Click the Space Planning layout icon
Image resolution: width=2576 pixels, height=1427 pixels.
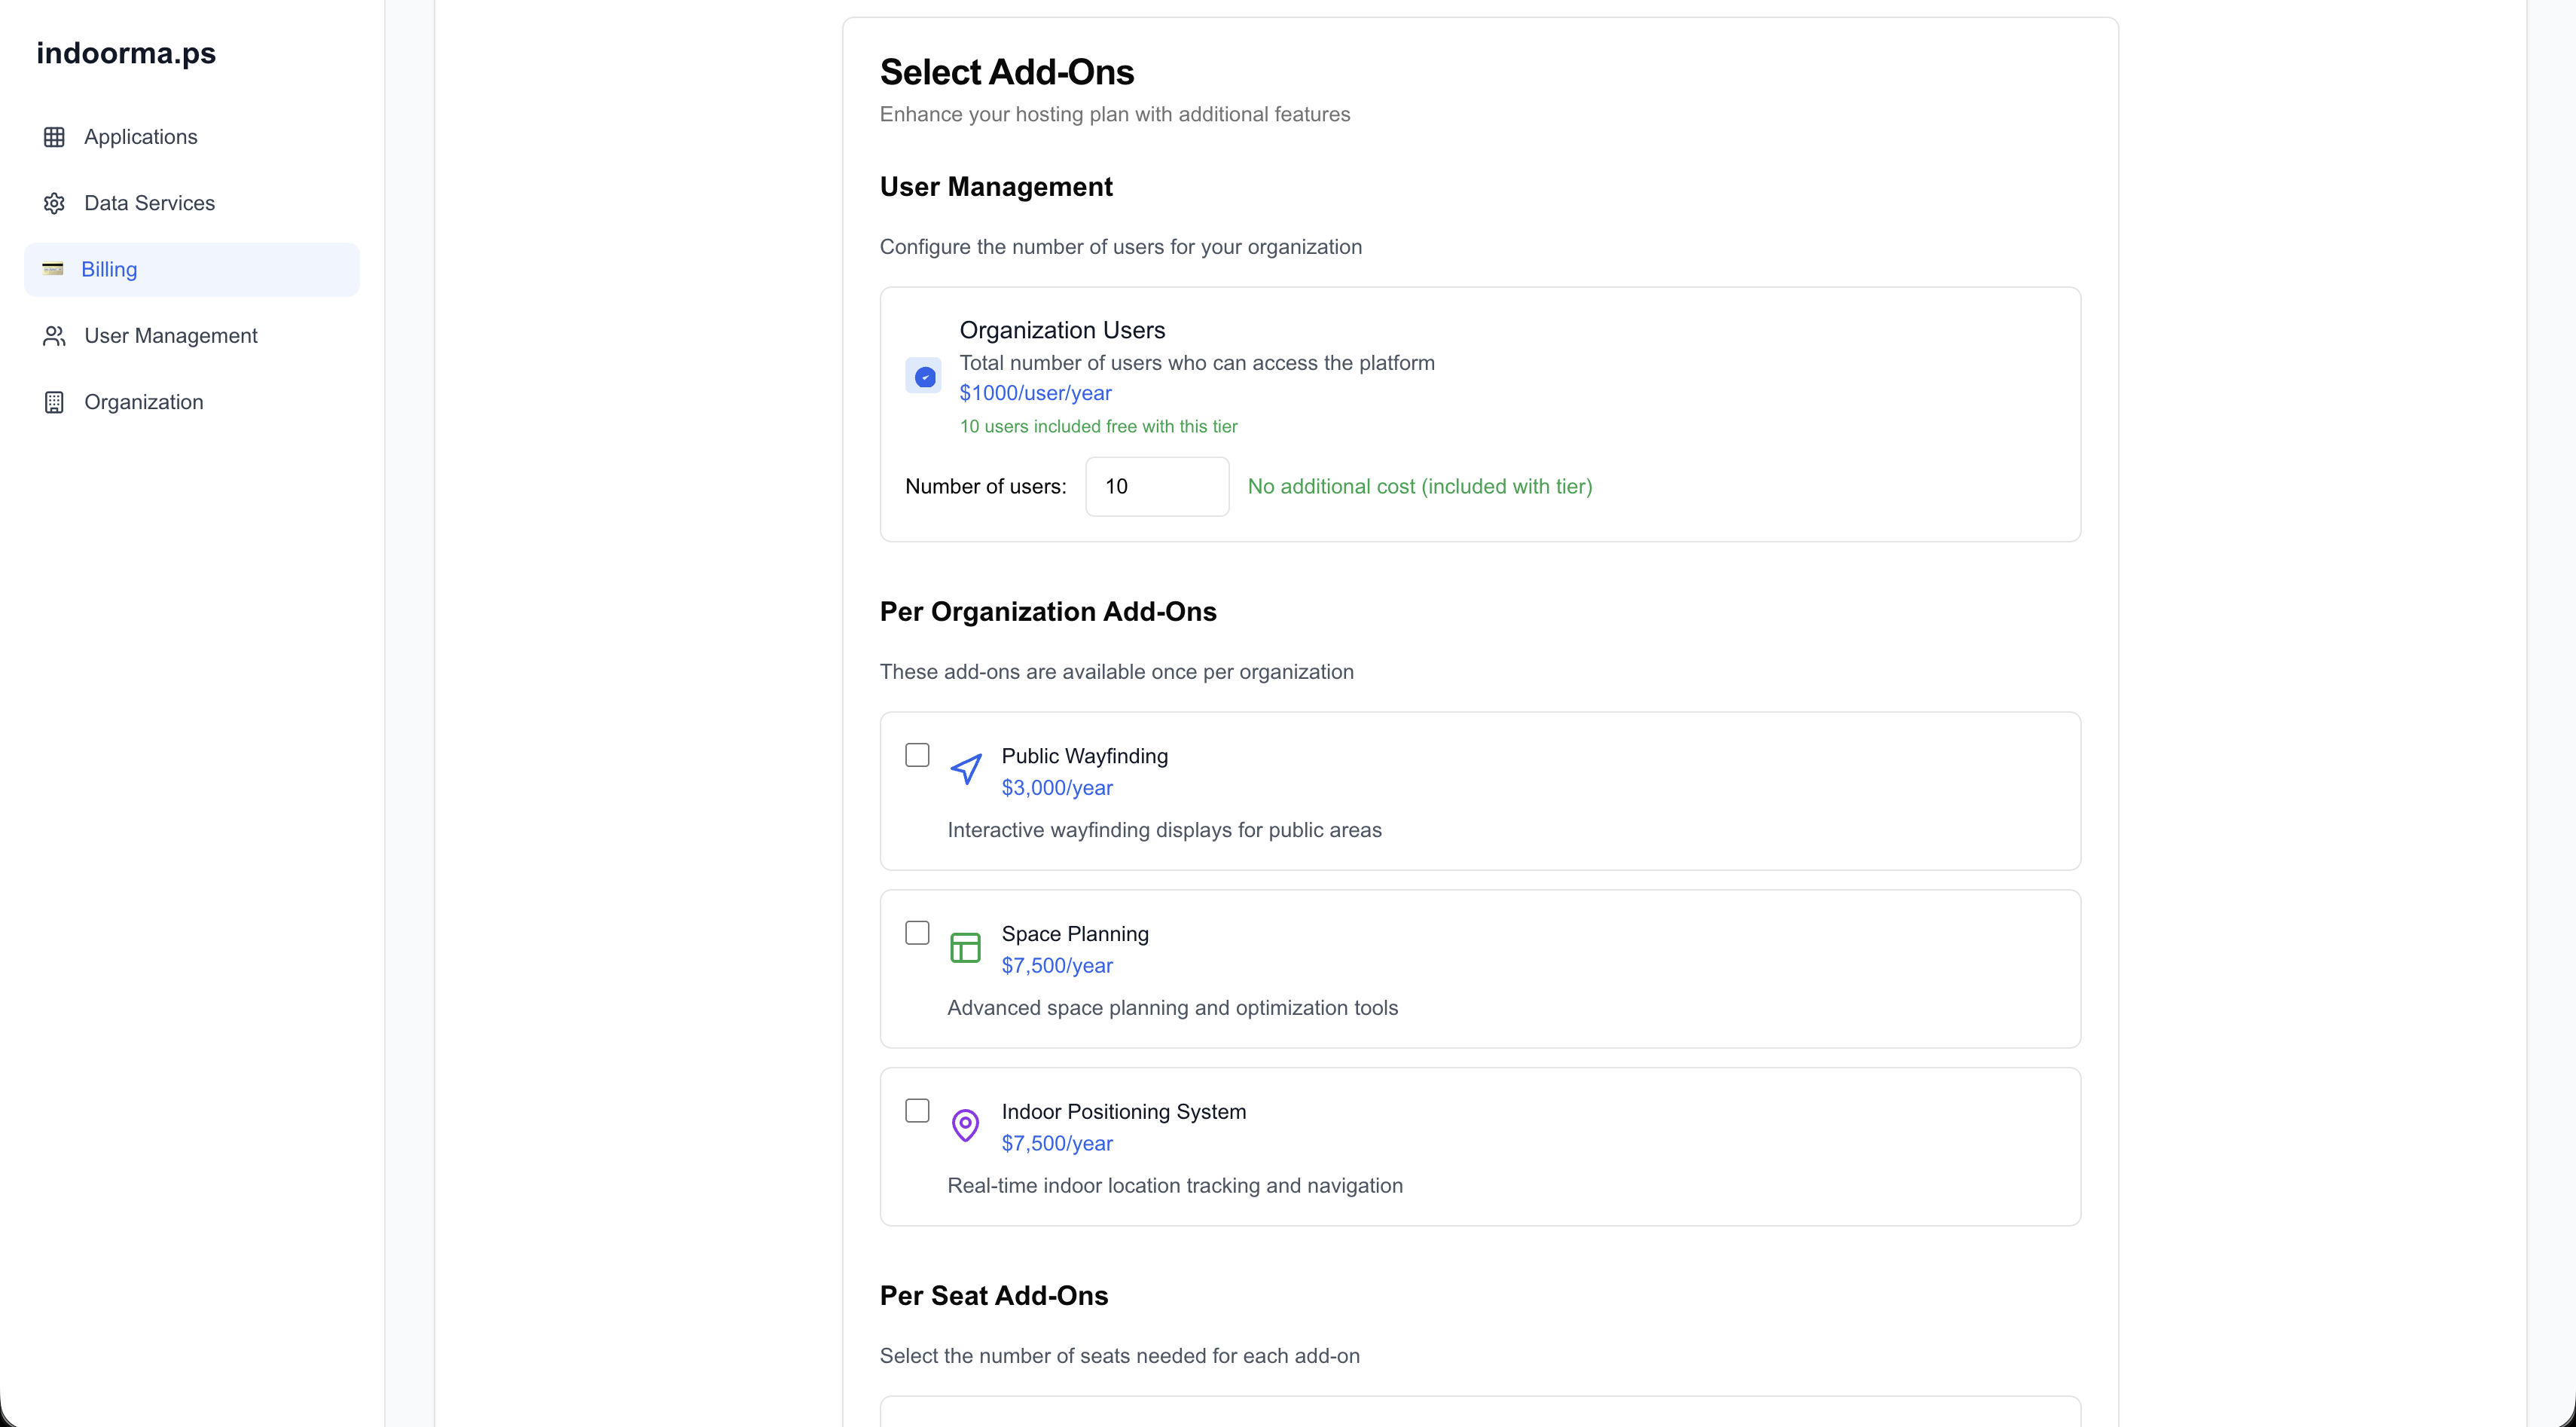pos(965,947)
